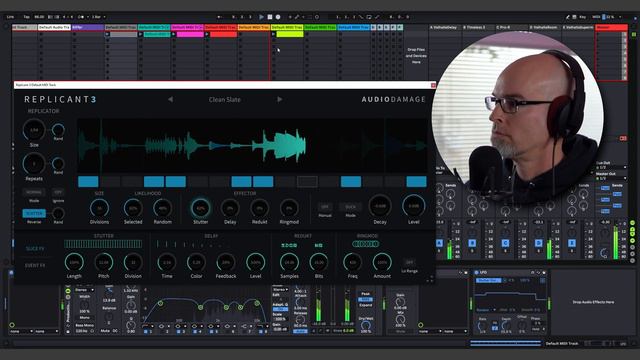Toggle the last blue step in sequencer row
640x360 pixels.
pos(416,182)
